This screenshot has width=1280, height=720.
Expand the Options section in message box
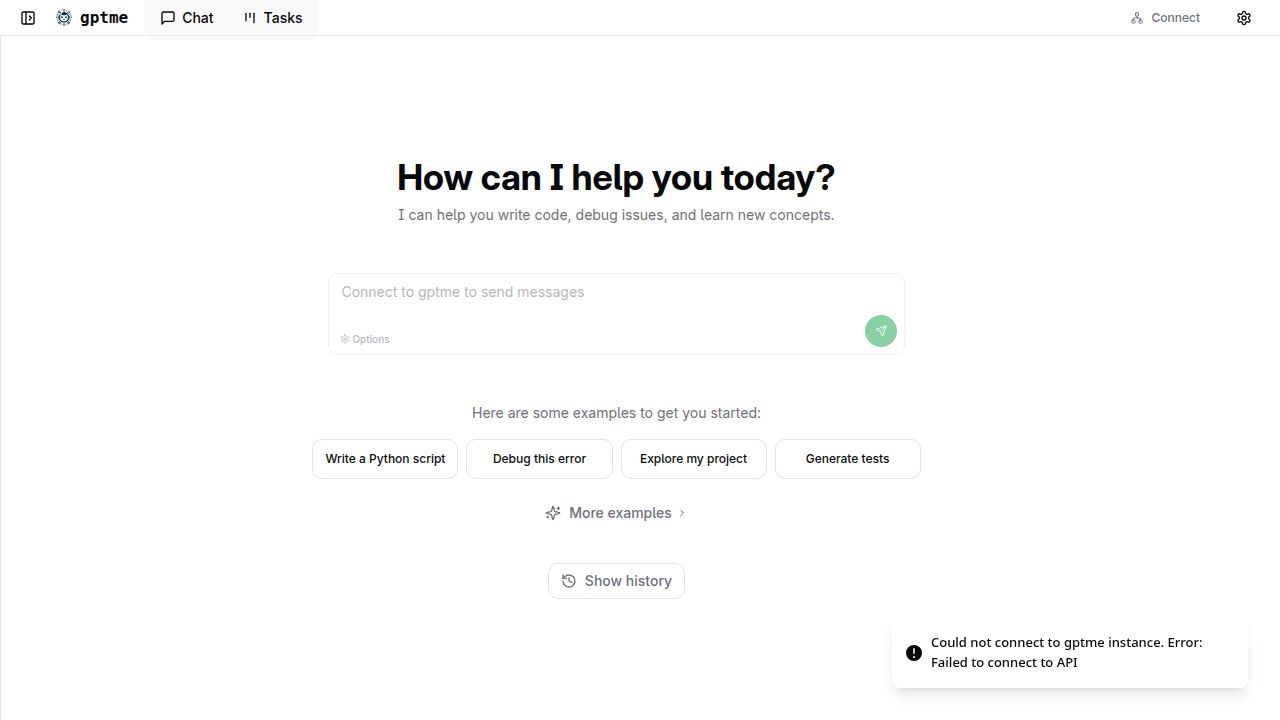[365, 339]
